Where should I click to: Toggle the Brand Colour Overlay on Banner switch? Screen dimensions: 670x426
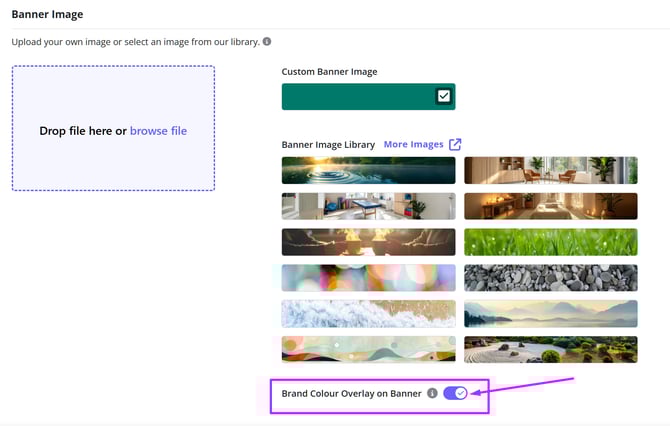click(x=455, y=393)
